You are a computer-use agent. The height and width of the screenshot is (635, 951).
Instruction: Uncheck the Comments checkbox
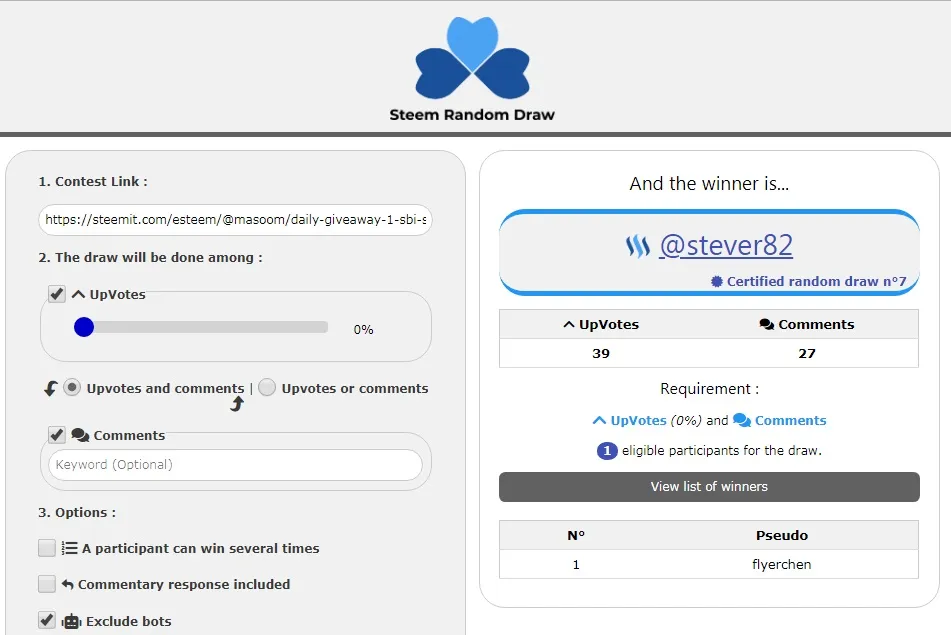click(x=56, y=435)
